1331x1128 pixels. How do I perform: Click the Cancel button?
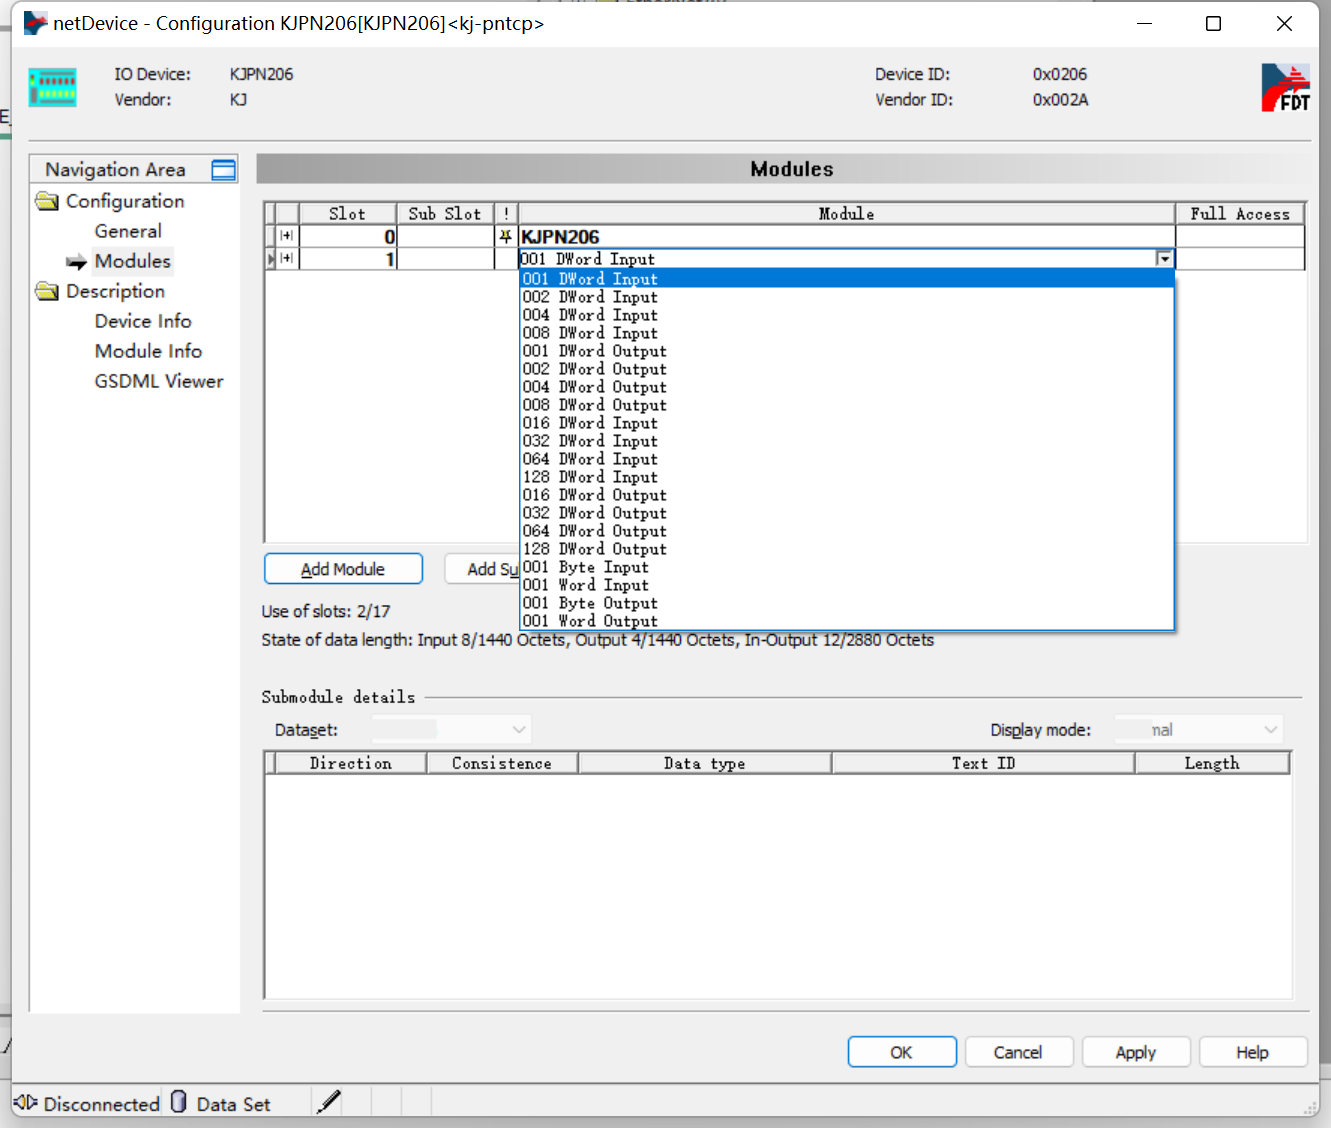[1018, 1052]
